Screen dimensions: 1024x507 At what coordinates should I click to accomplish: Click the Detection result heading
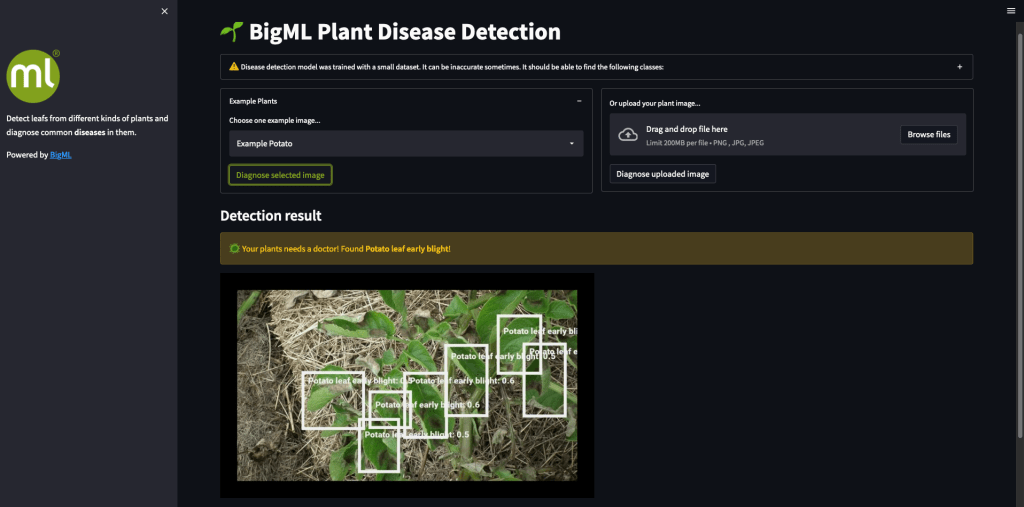point(270,216)
